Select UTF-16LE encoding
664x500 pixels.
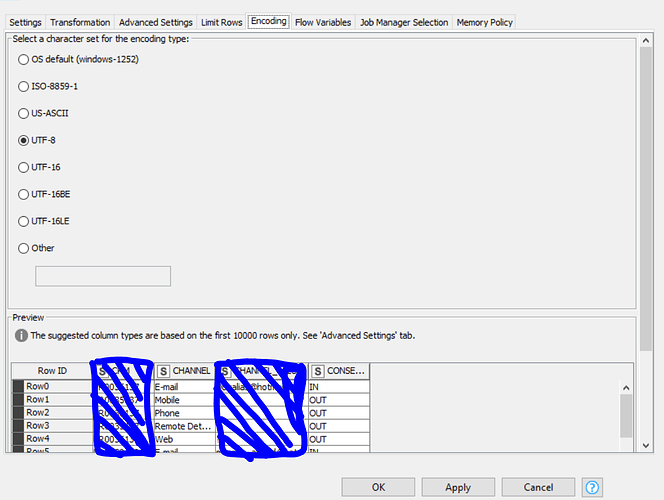coord(44,221)
